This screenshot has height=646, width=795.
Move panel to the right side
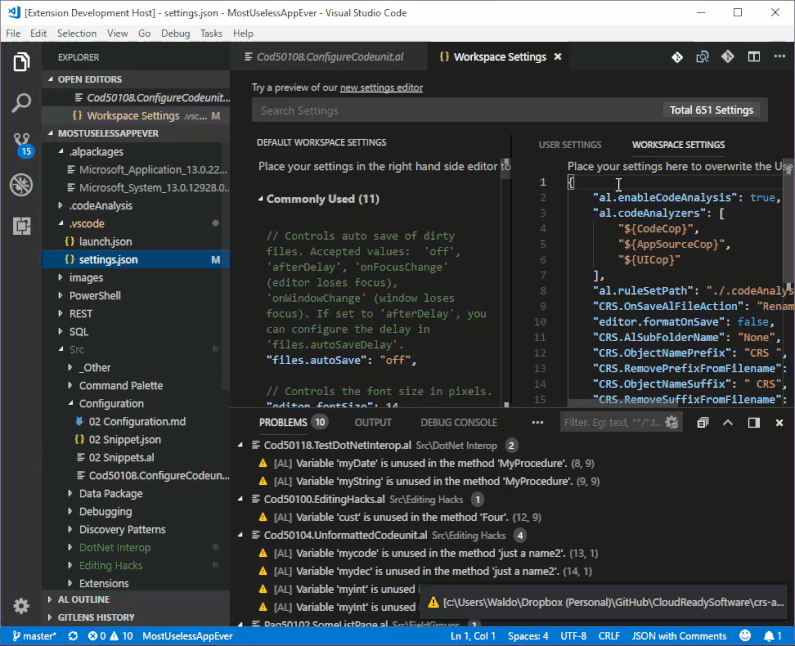754,422
